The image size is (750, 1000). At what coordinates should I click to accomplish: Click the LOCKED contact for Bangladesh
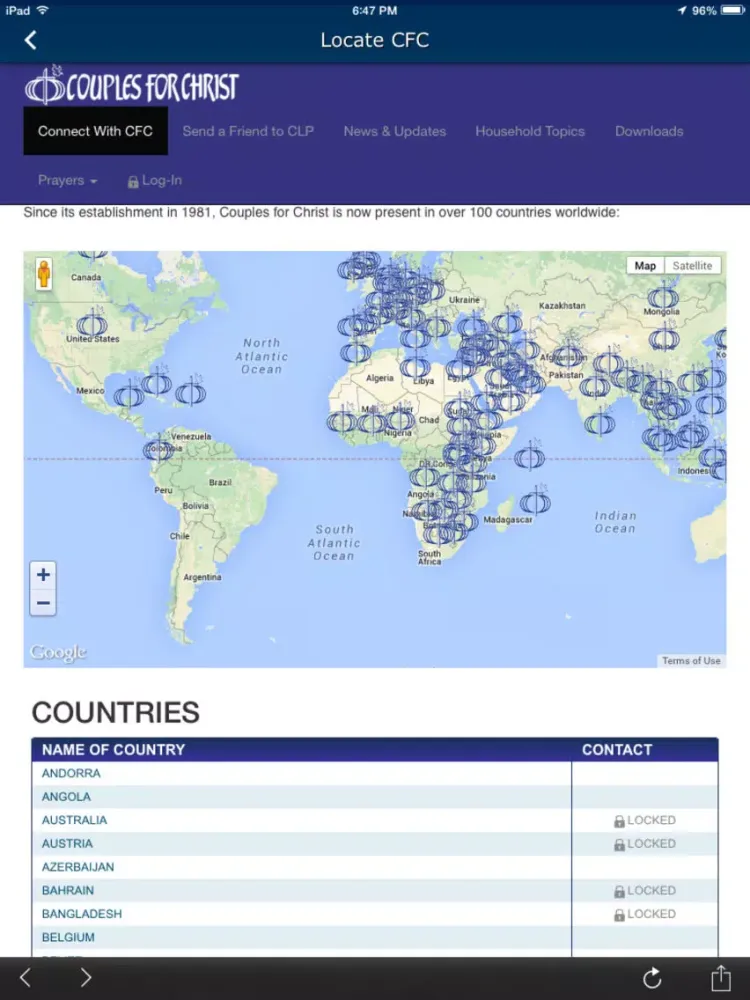[x=644, y=914]
